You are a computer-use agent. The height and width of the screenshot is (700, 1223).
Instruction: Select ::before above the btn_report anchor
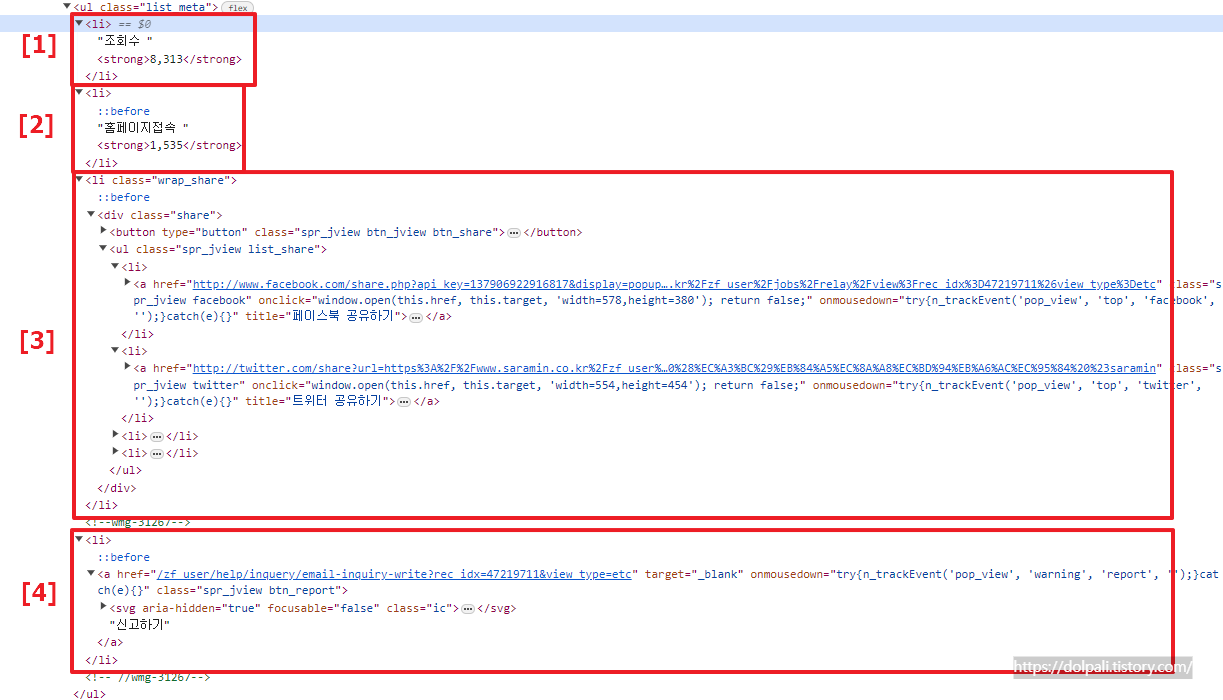point(123,557)
